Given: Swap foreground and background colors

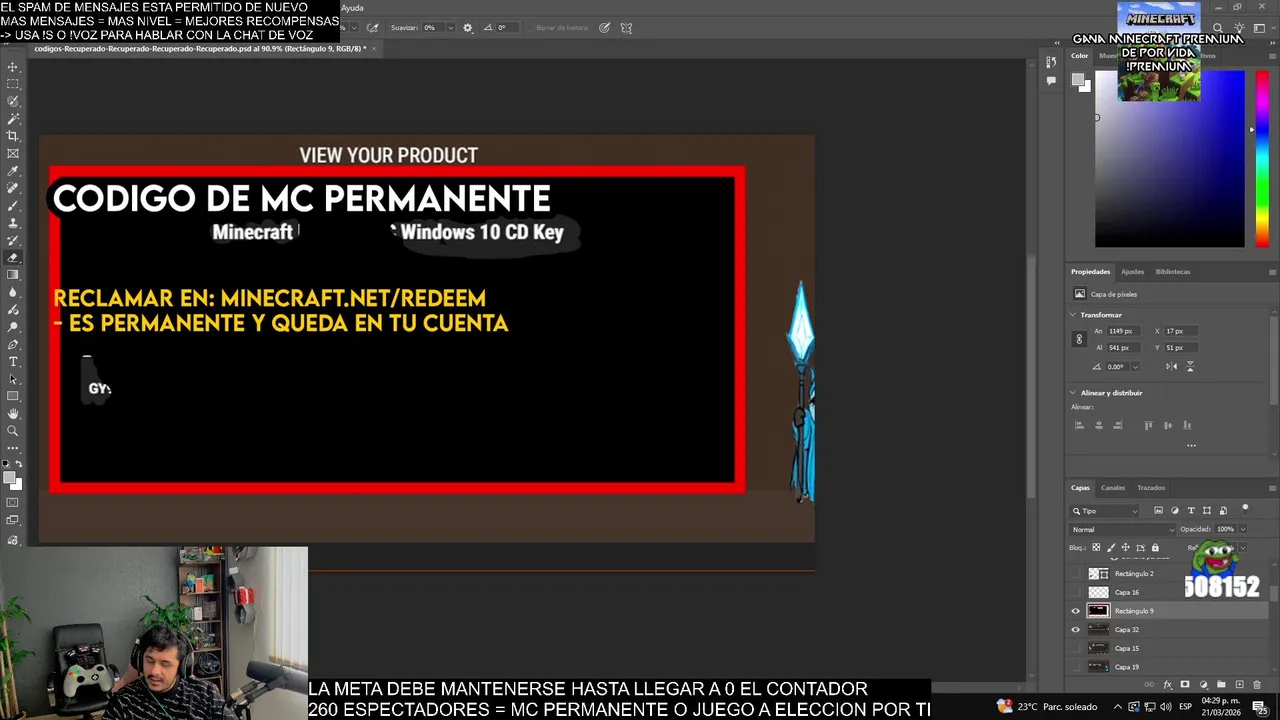Looking at the screenshot, I should pyautogui.click(x=20, y=464).
